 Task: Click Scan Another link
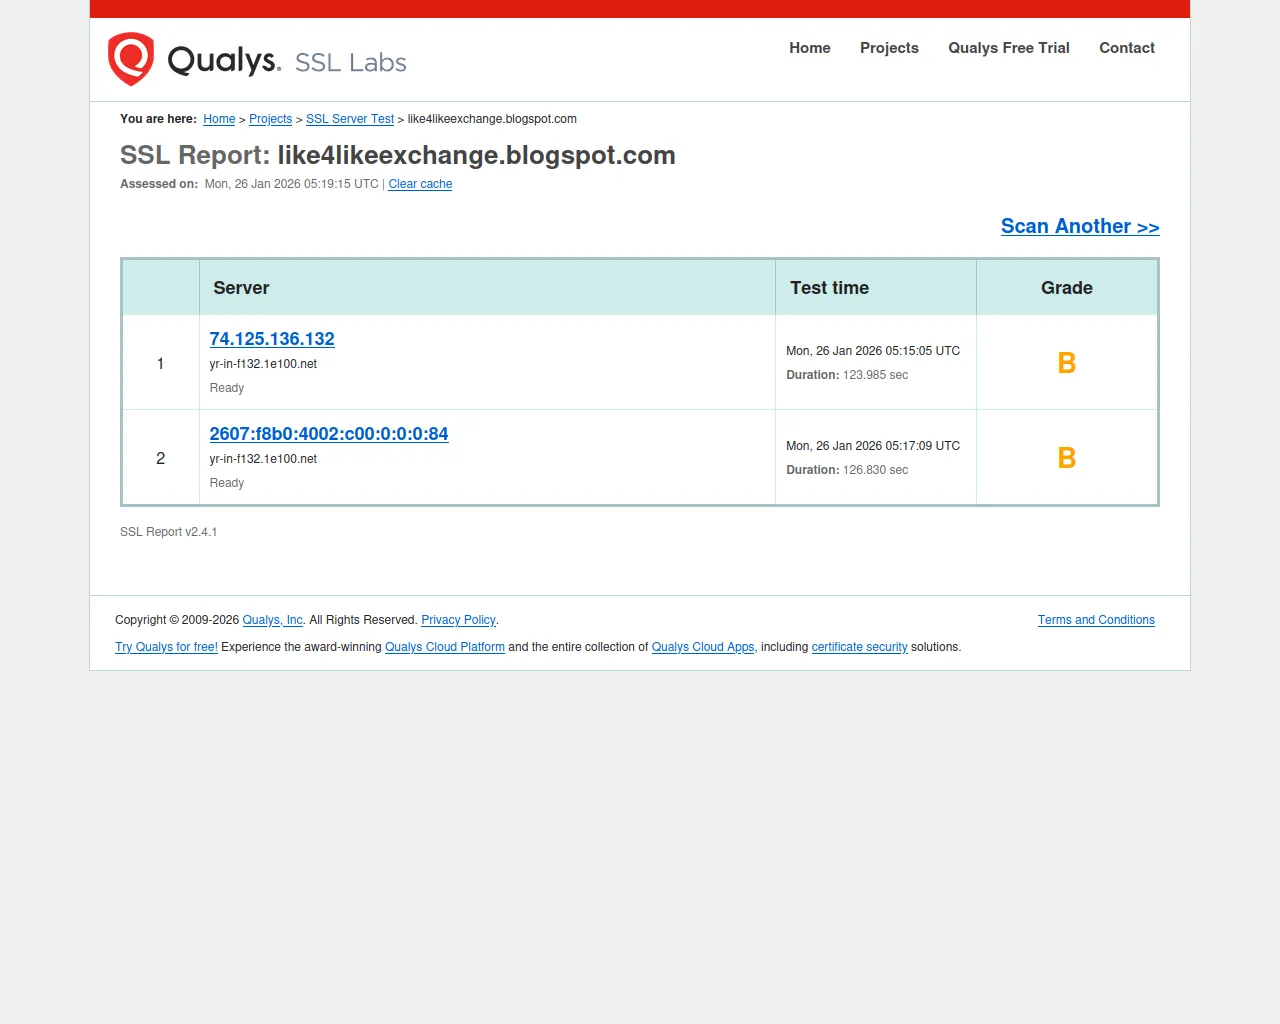pos(1080,226)
